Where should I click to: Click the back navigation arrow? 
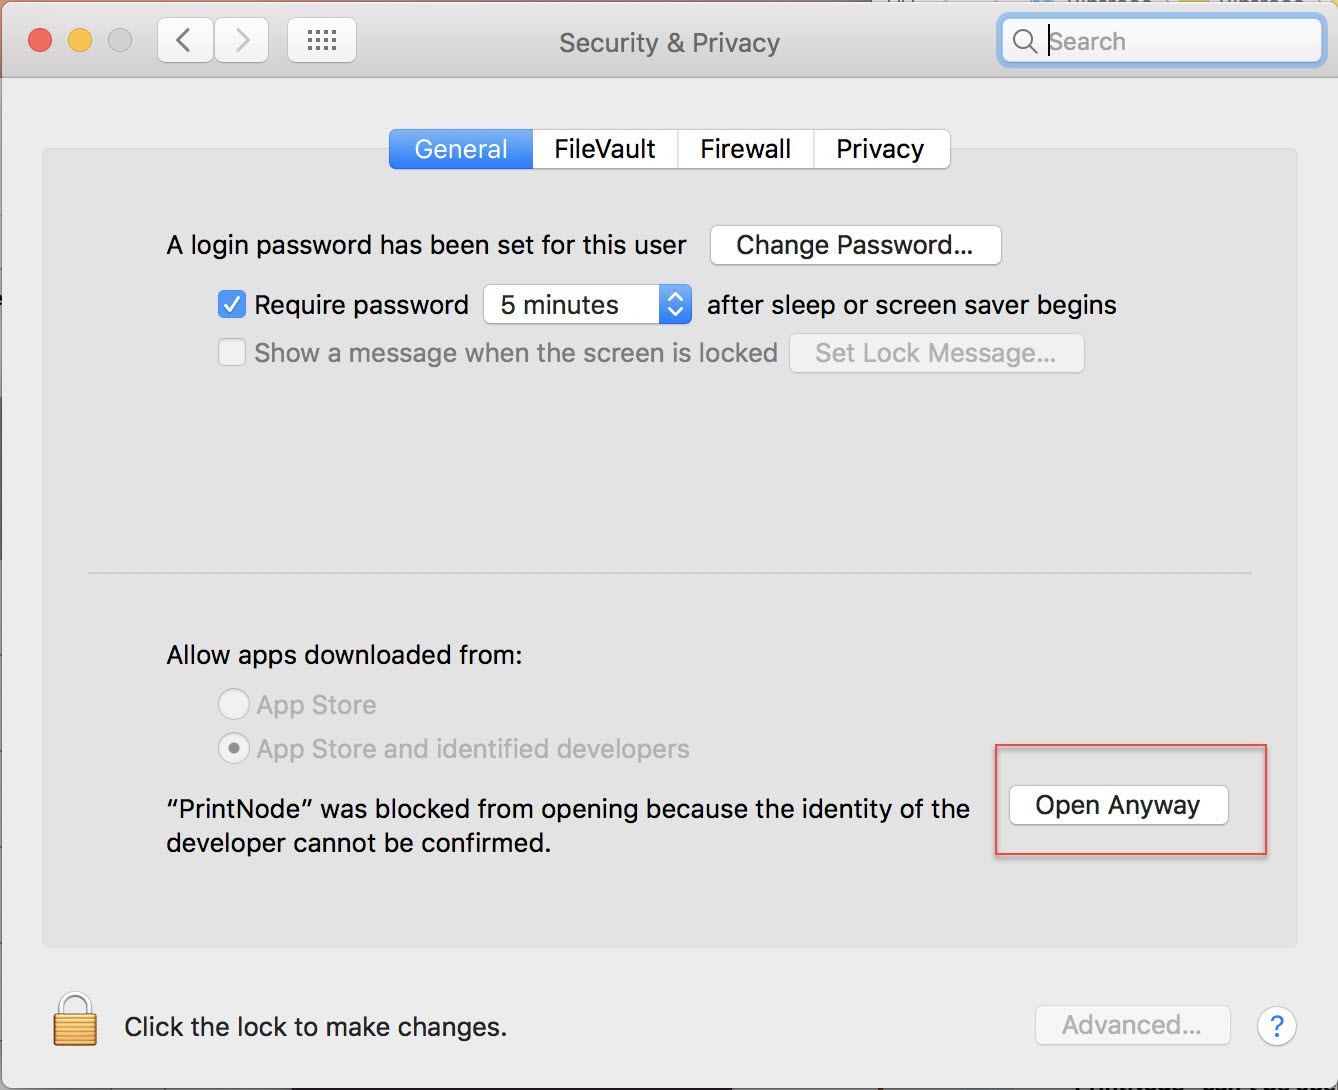pos(185,41)
